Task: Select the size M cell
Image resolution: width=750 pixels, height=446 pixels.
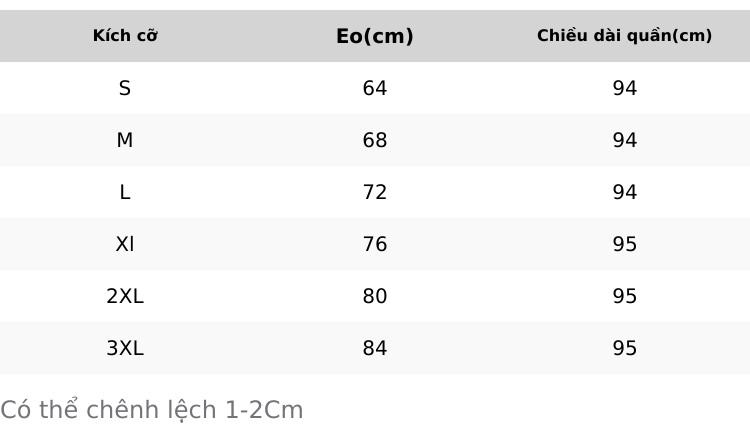Action: coord(125,140)
